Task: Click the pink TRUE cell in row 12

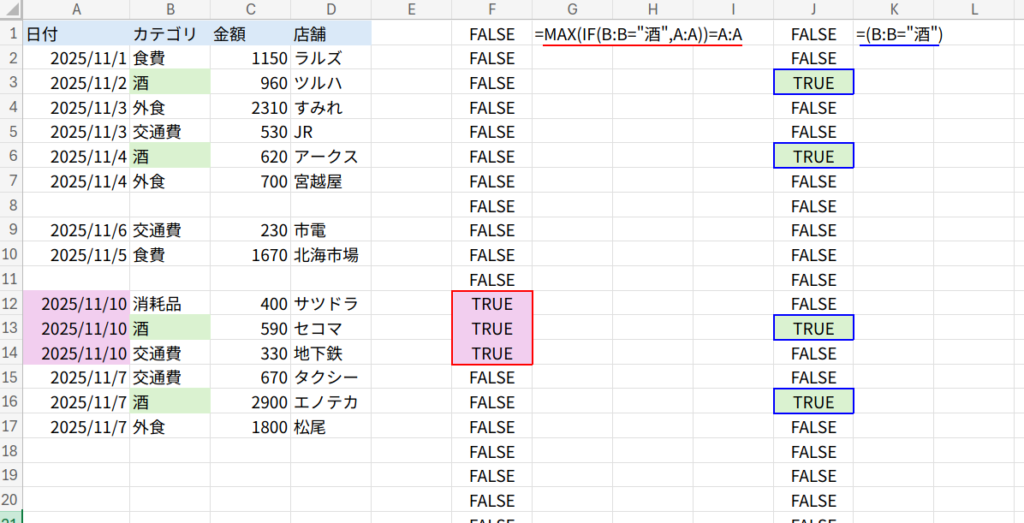Action: pyautogui.click(x=491, y=304)
